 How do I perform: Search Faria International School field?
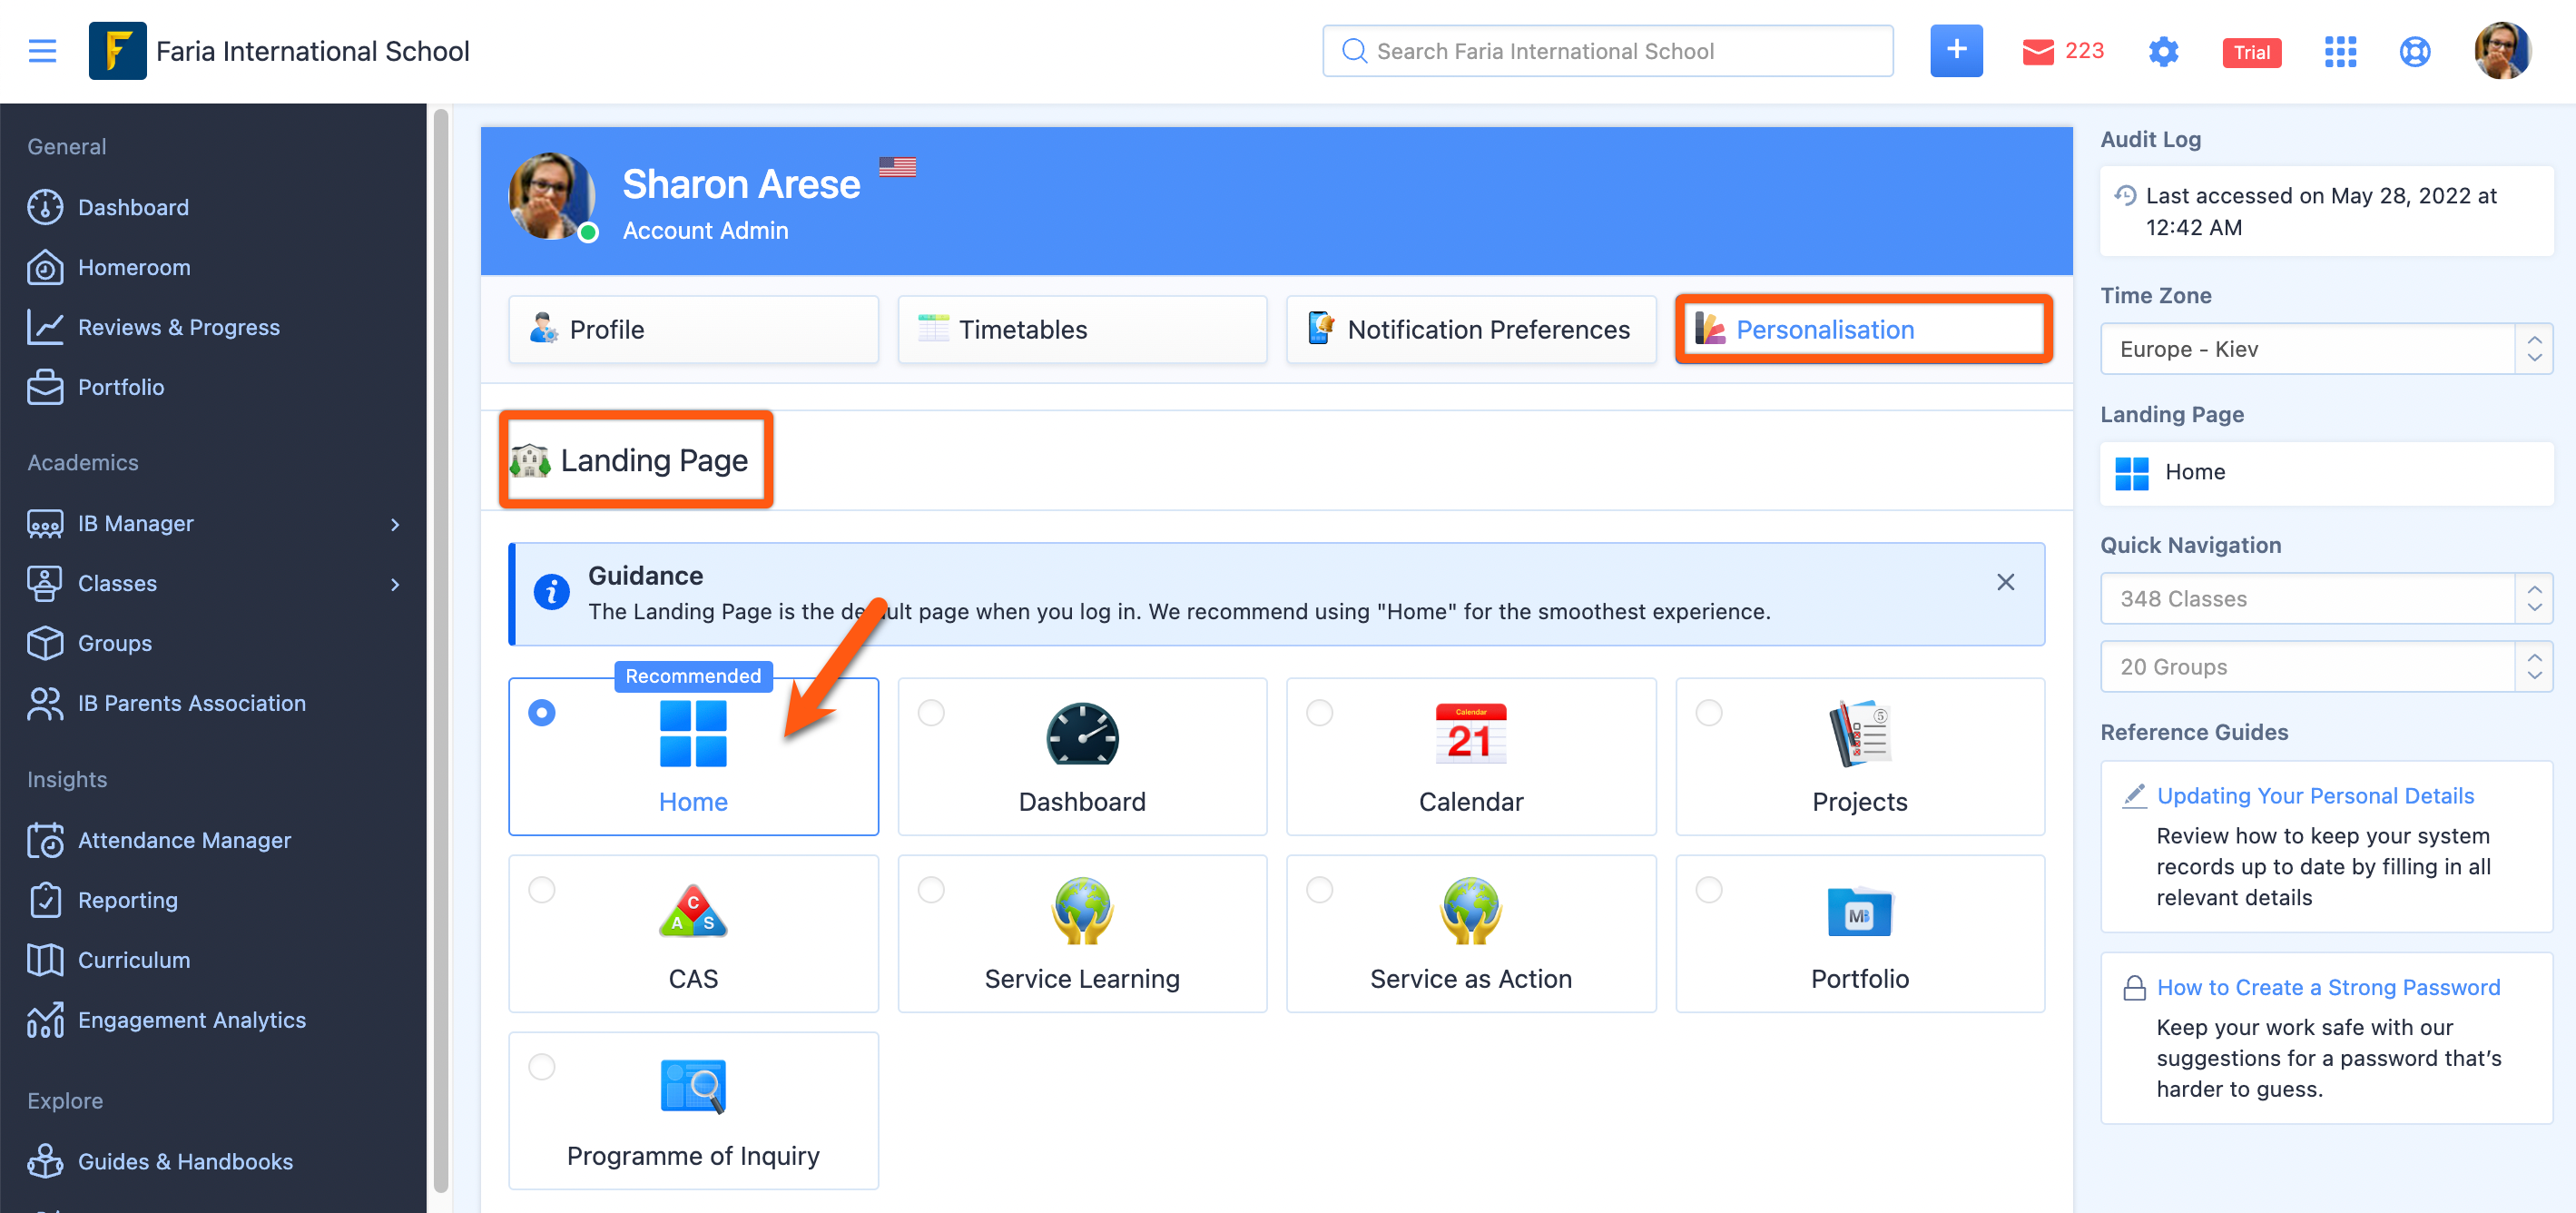point(1607,51)
